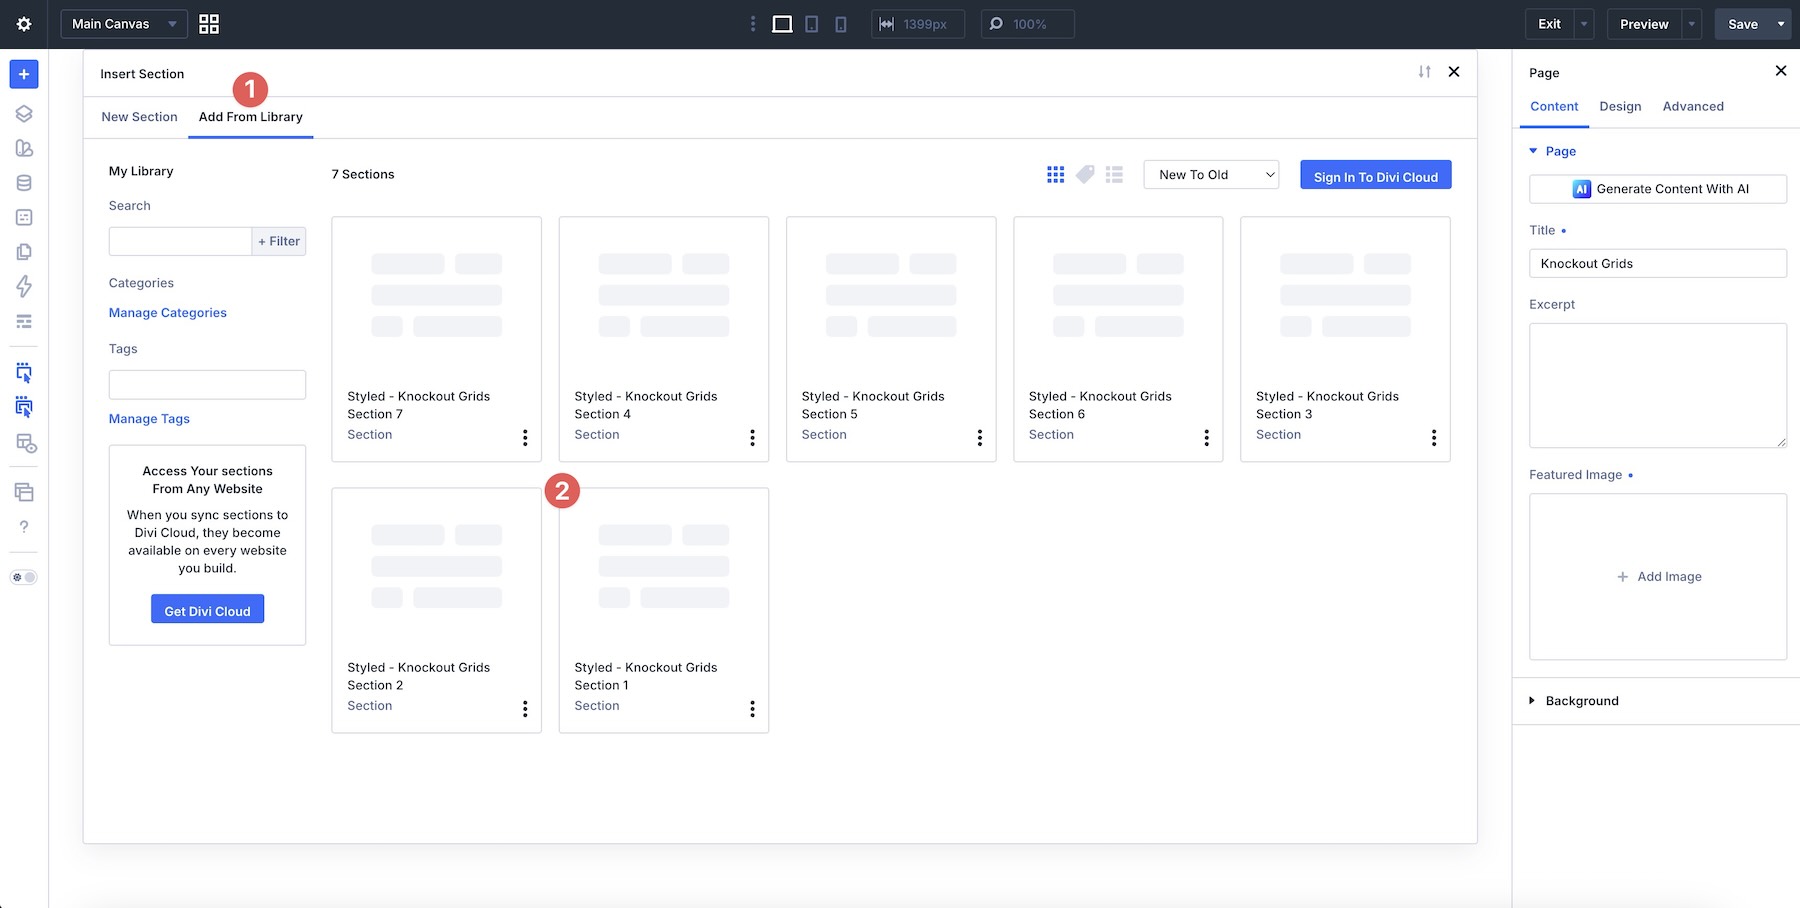
Task: Open options menu for Knockout Grids Section 6
Action: [1206, 438]
